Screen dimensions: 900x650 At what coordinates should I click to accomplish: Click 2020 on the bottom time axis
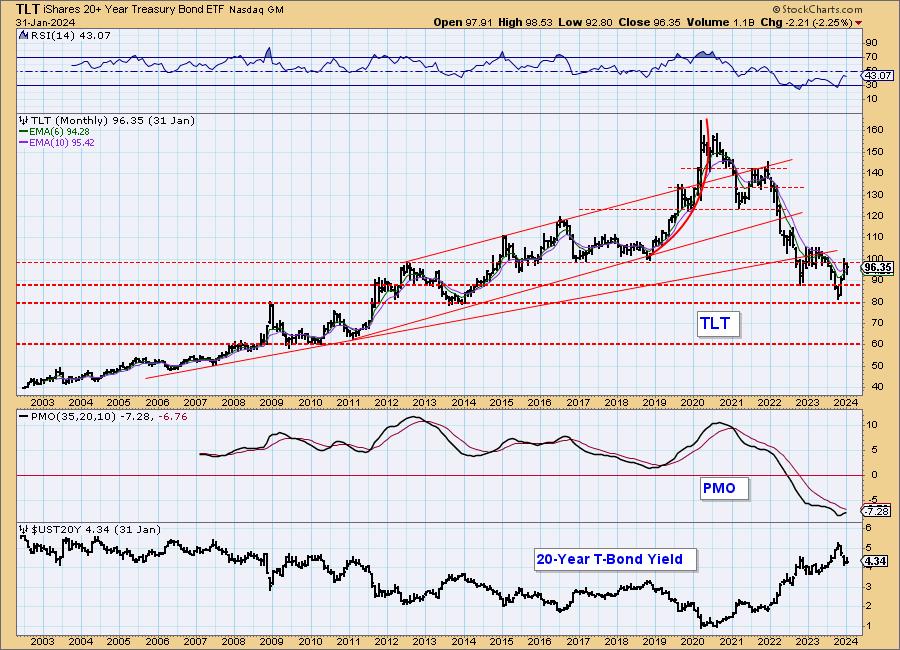[692, 641]
